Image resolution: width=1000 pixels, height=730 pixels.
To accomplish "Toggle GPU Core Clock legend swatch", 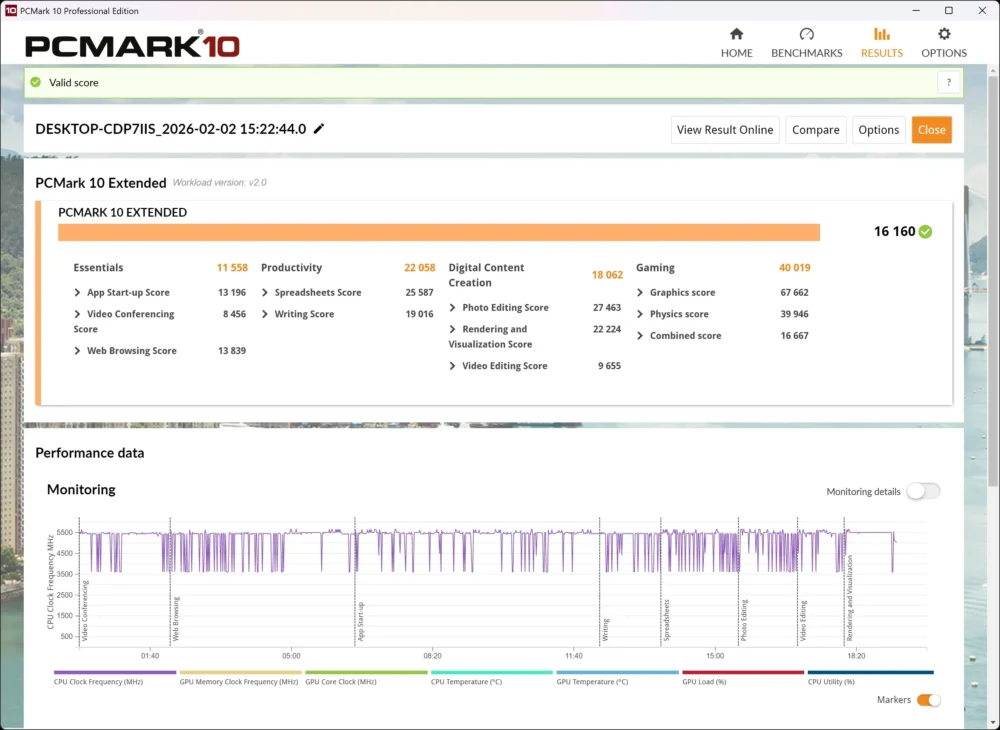I will 366,672.
